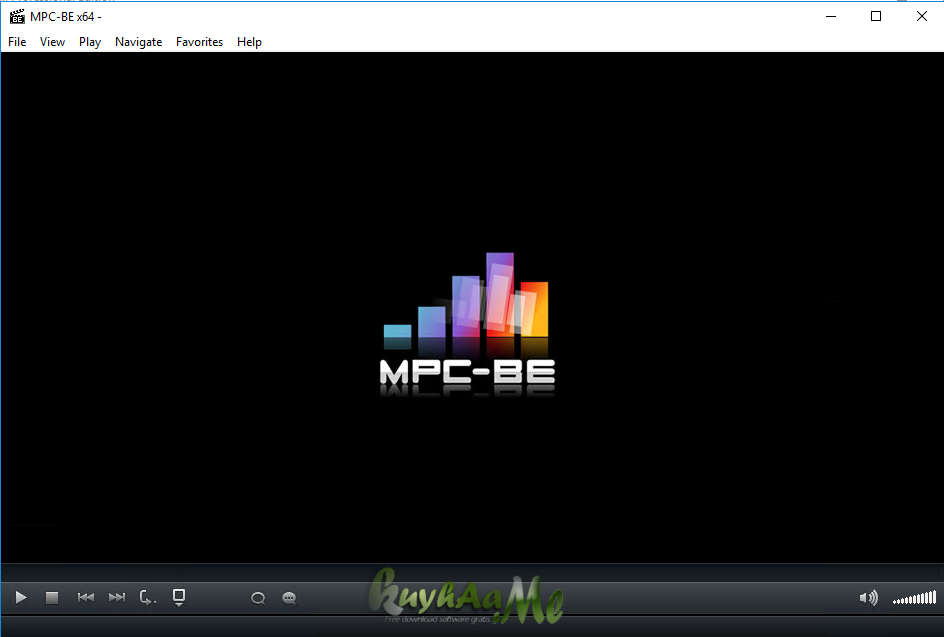Skip to the next track
This screenshot has height=637, width=944.
tap(117, 597)
